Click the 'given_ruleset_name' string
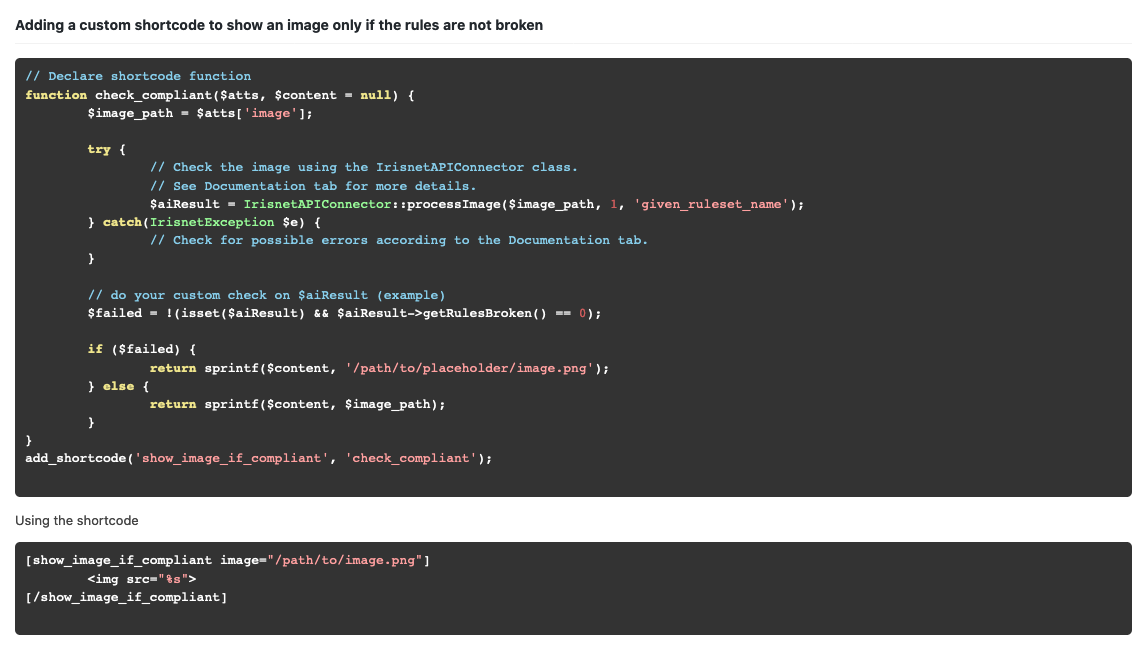 point(712,204)
